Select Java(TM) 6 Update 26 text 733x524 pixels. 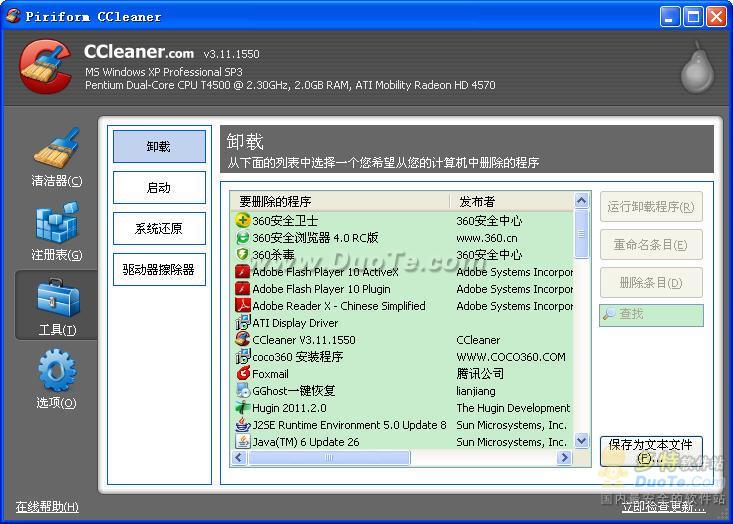click(x=306, y=442)
